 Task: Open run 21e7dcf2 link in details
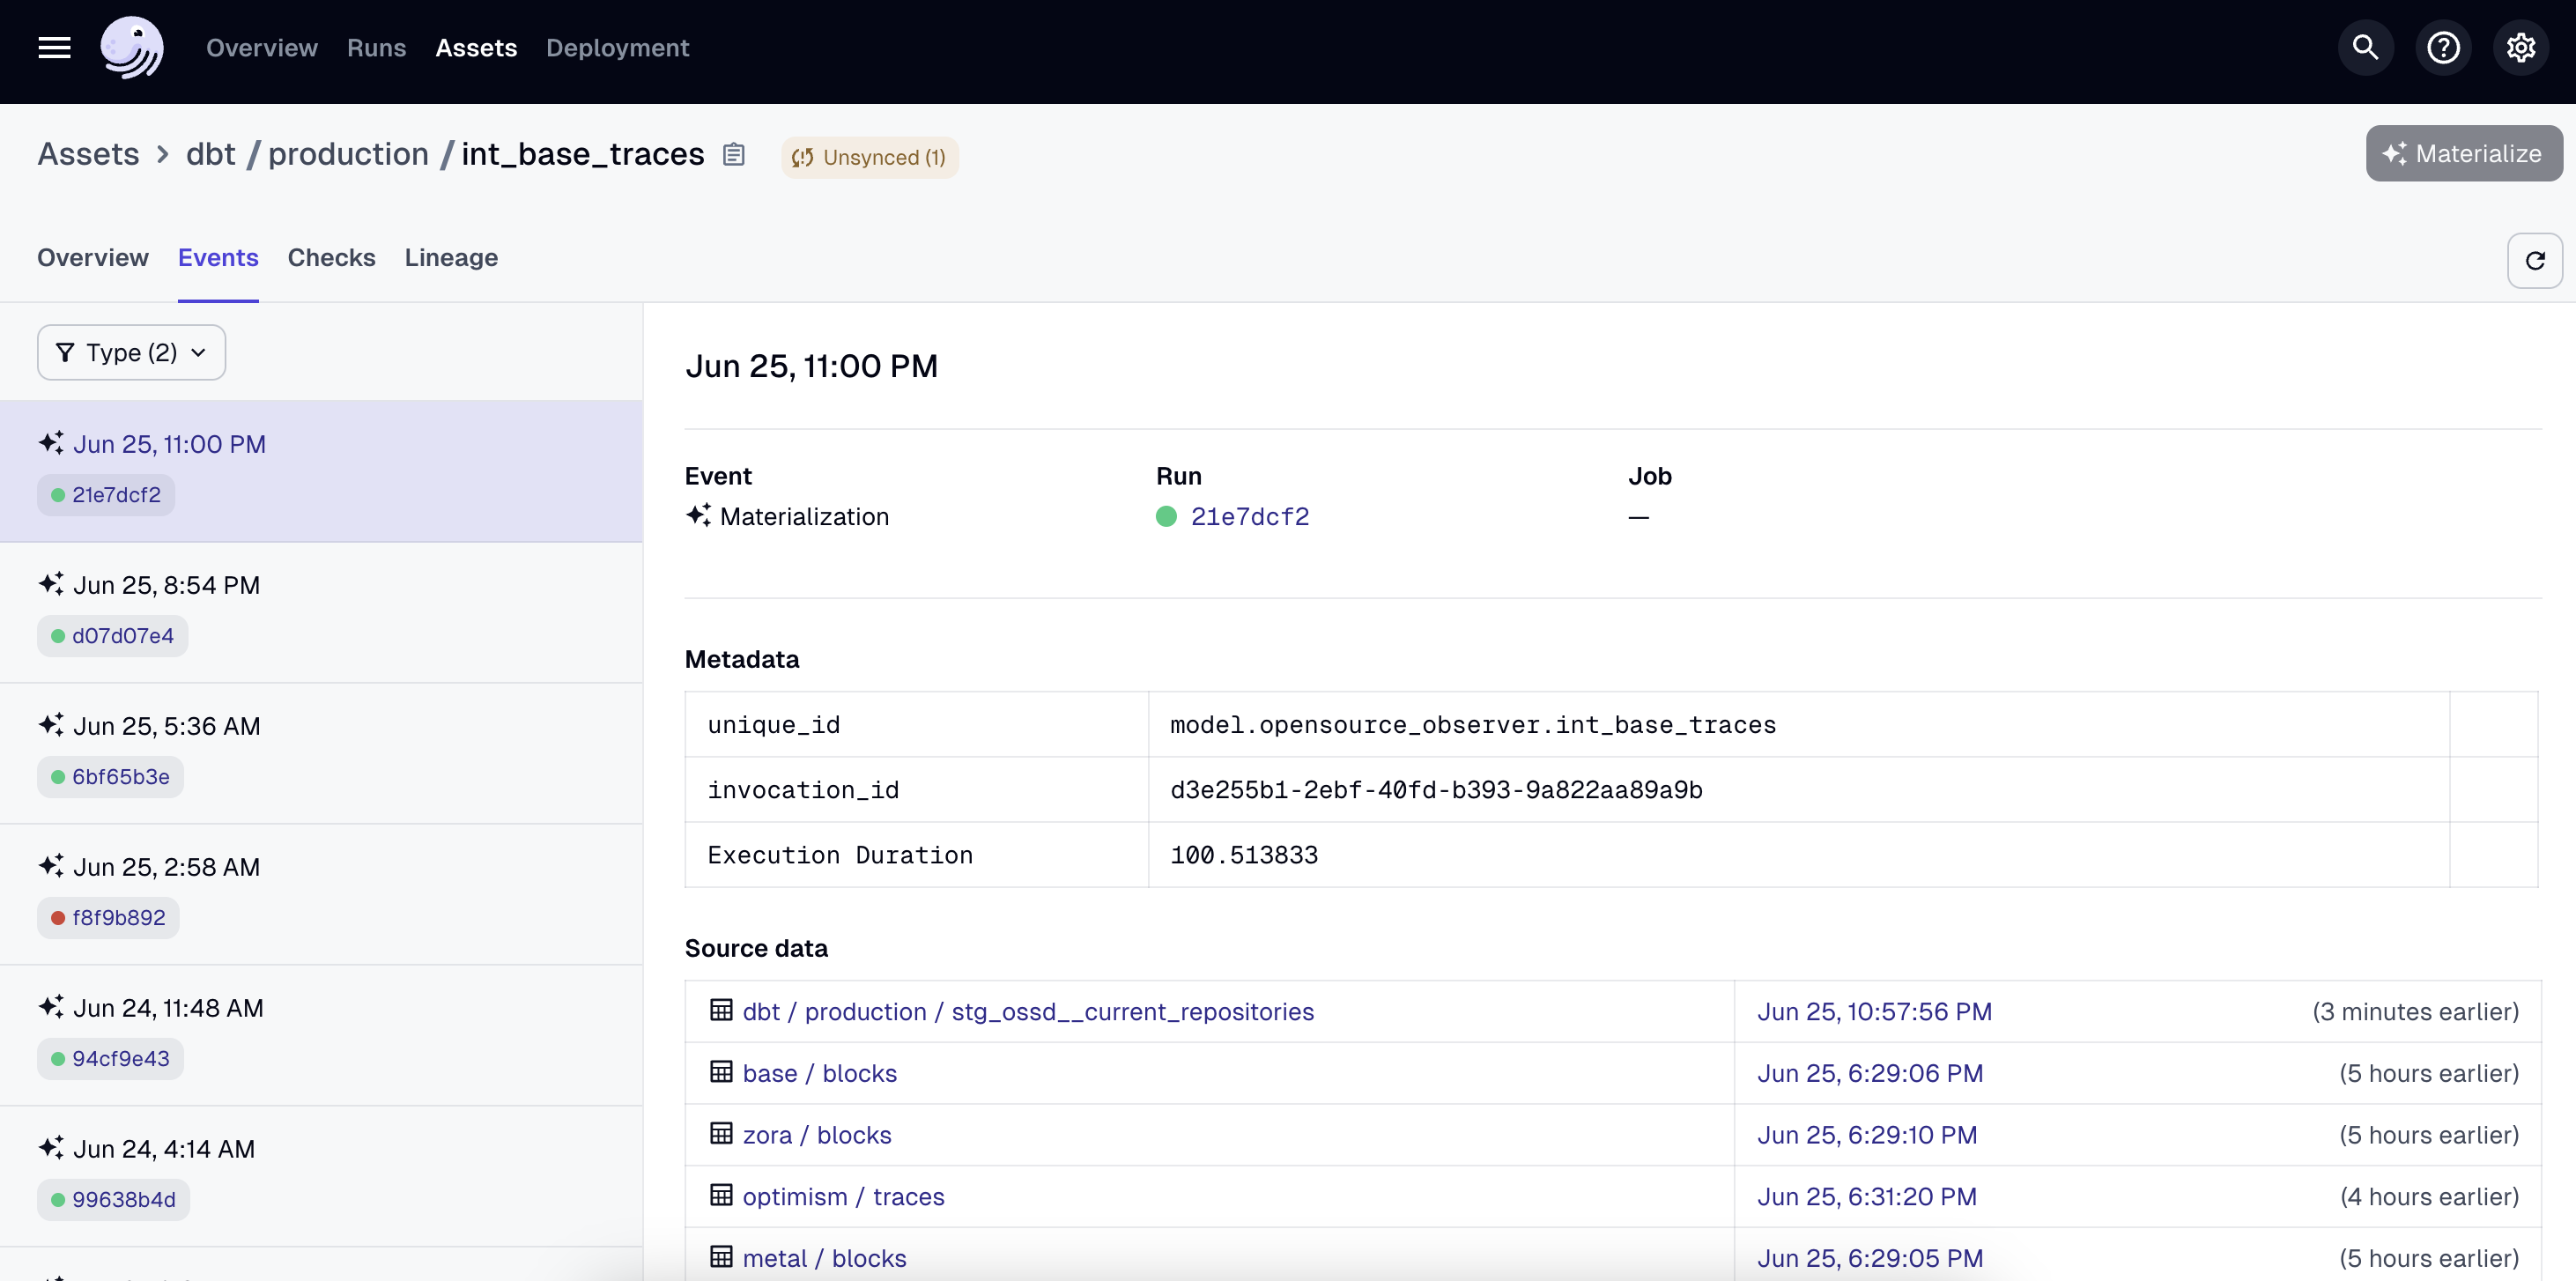point(1249,517)
